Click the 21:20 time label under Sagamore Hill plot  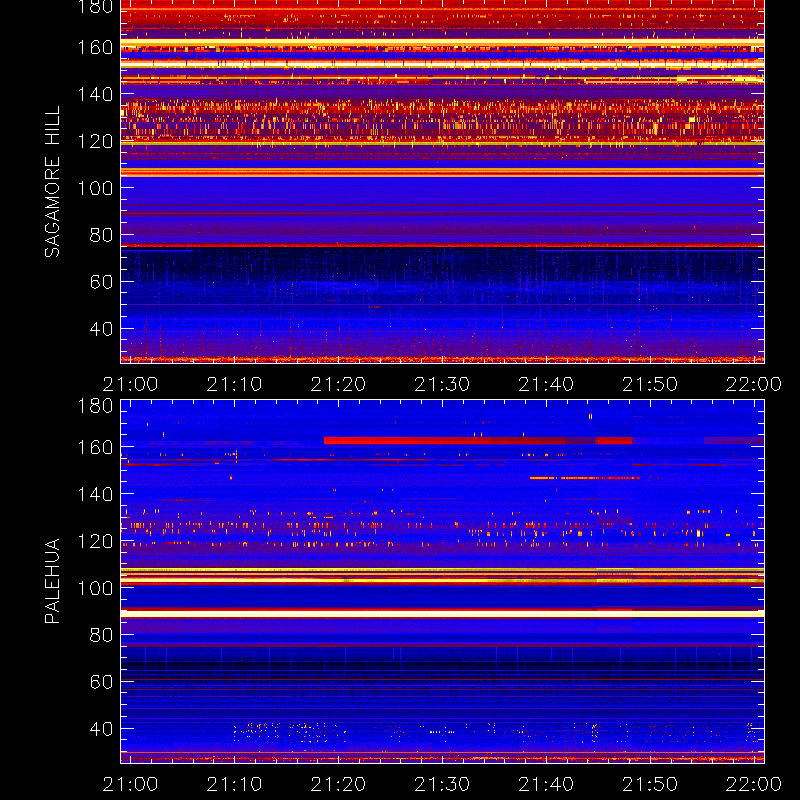338,384
